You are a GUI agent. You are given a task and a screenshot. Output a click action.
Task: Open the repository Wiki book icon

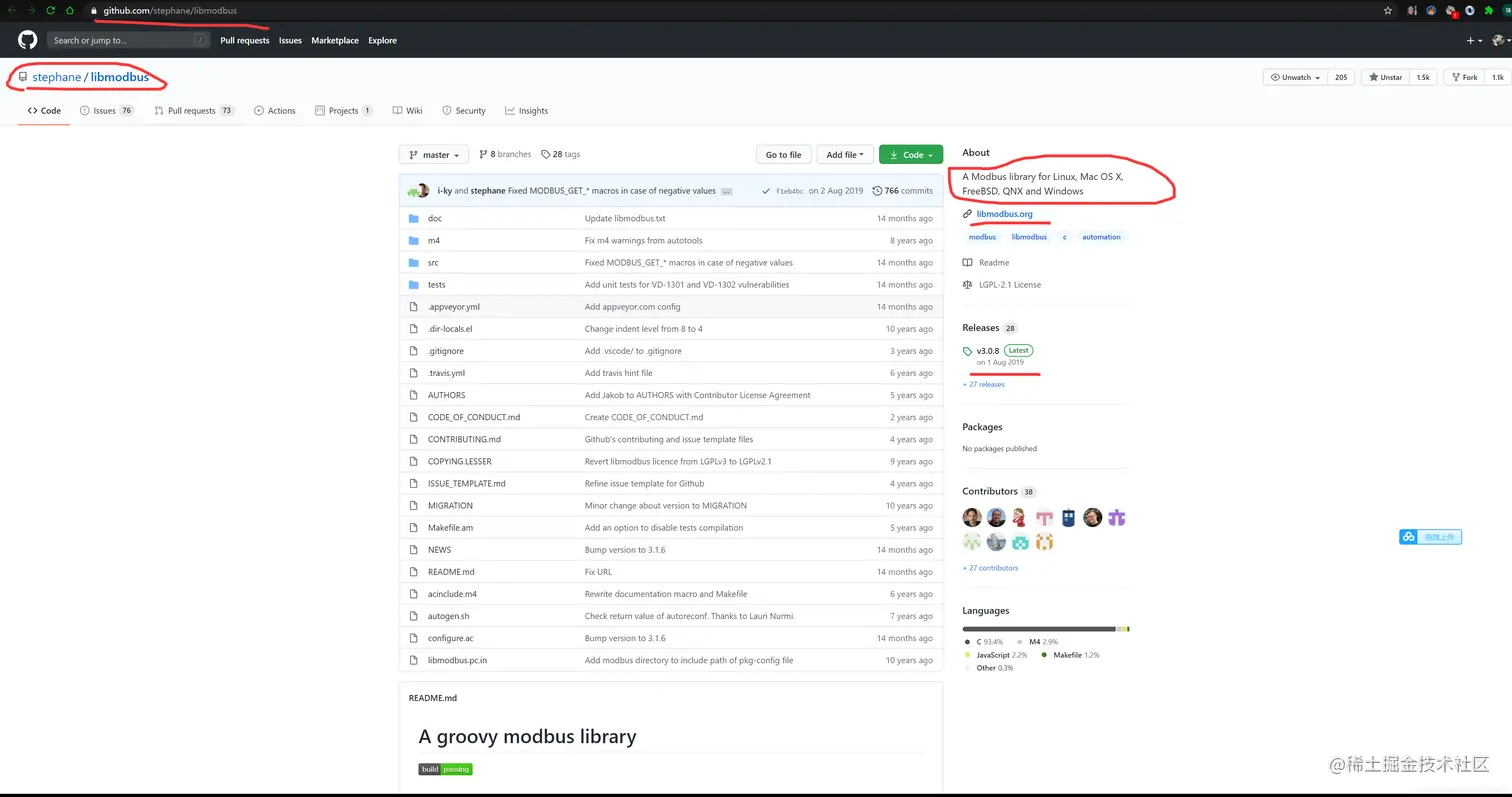pyautogui.click(x=396, y=110)
